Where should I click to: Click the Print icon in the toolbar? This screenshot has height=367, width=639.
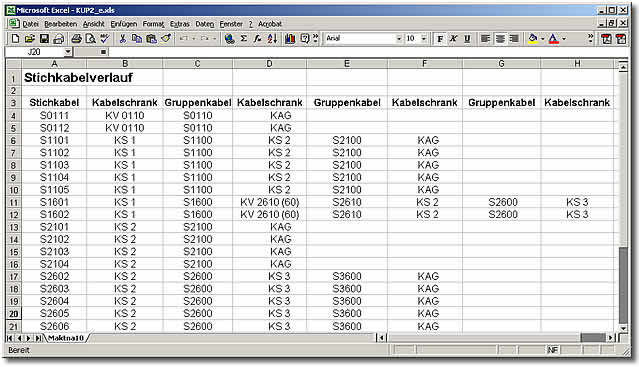(x=76, y=39)
